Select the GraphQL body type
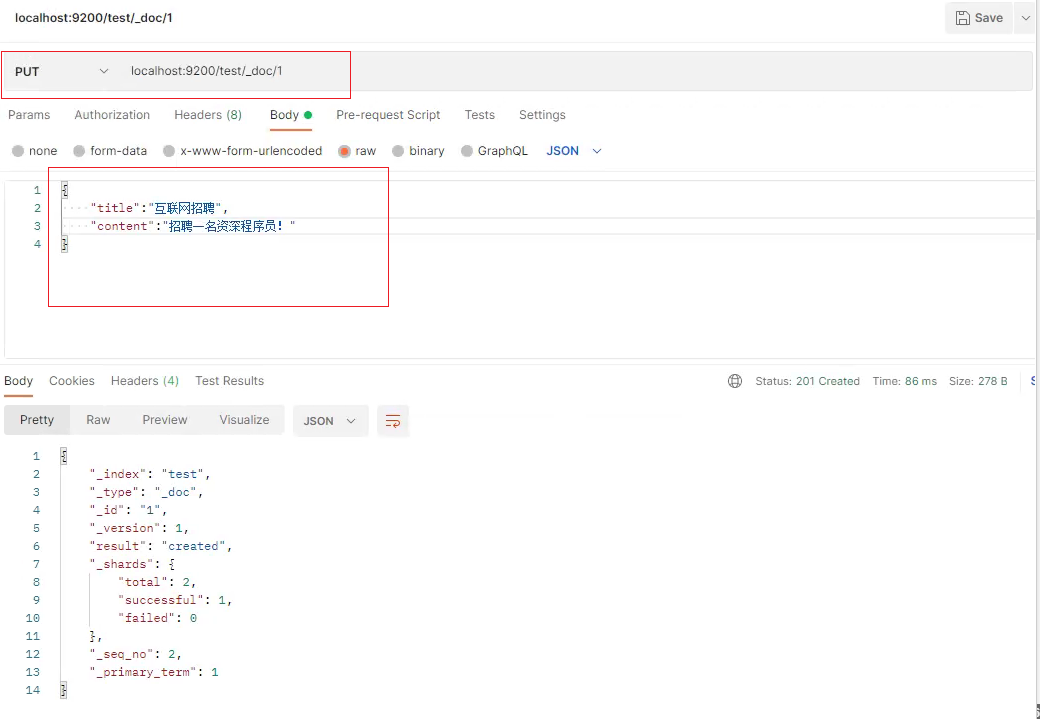Viewport: 1040px width, 719px height. (494, 151)
